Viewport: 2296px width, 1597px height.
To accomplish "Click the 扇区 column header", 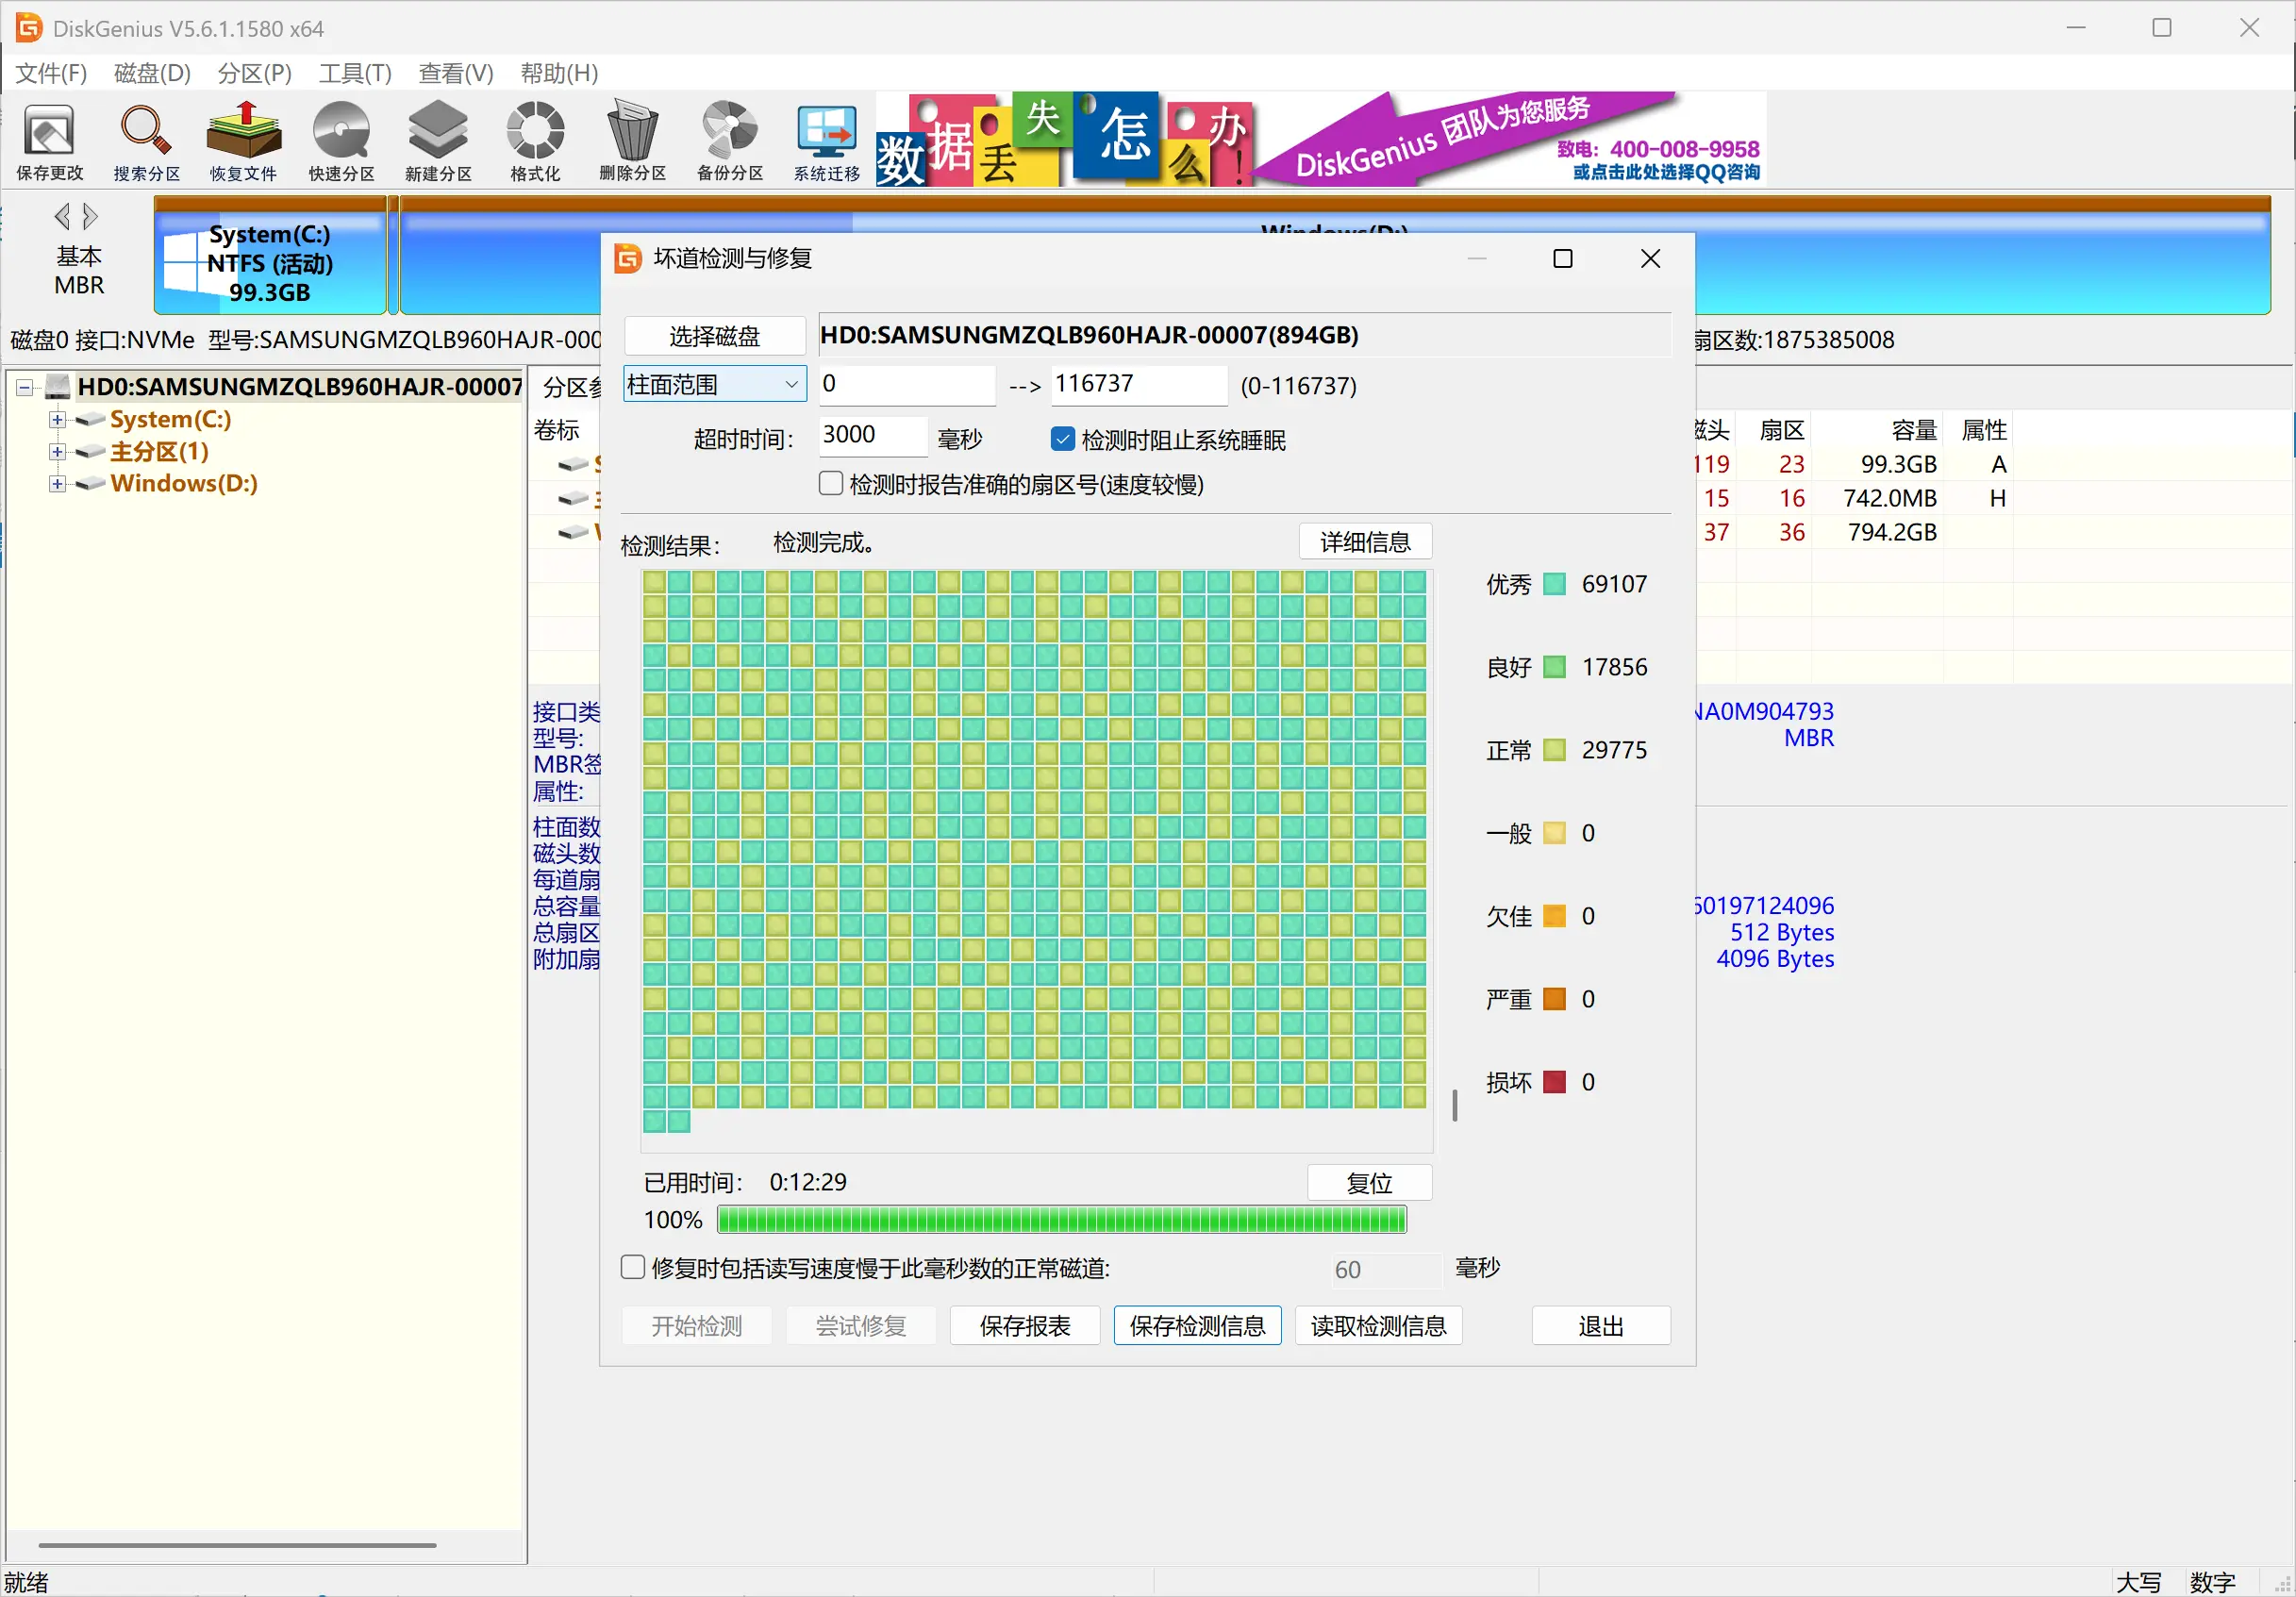I will pyautogui.click(x=1775, y=430).
